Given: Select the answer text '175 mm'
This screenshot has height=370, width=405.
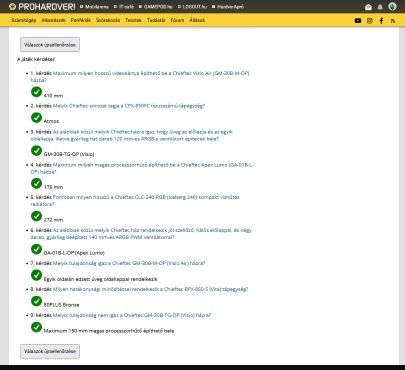Looking at the screenshot, I should (53, 187).
